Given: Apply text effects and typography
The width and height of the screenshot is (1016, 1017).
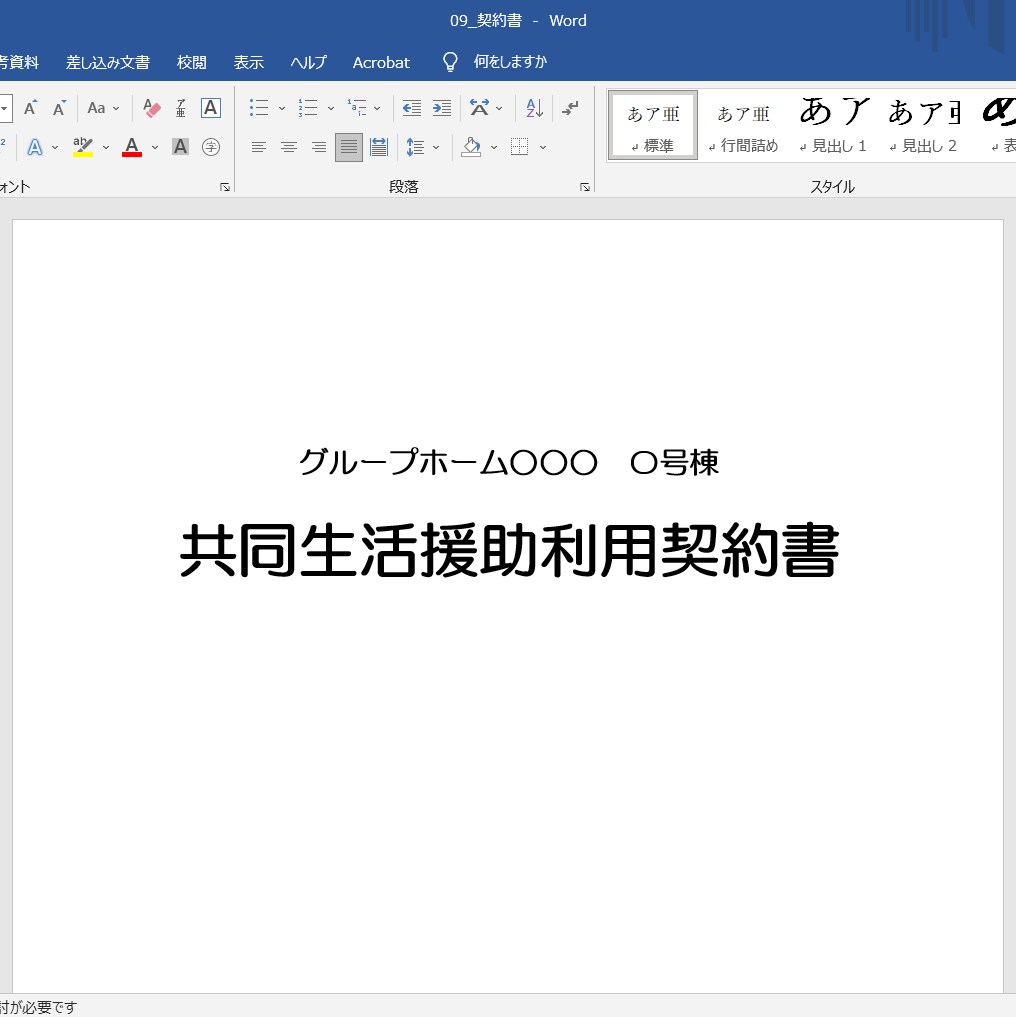Looking at the screenshot, I should pyautogui.click(x=35, y=147).
